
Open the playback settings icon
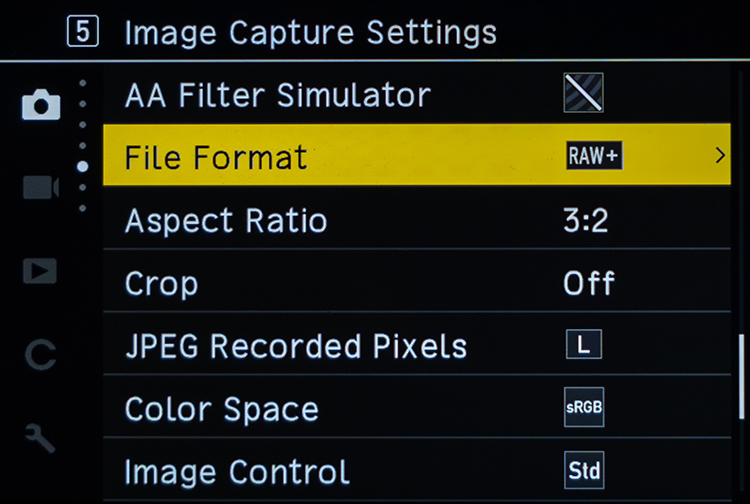(41, 271)
